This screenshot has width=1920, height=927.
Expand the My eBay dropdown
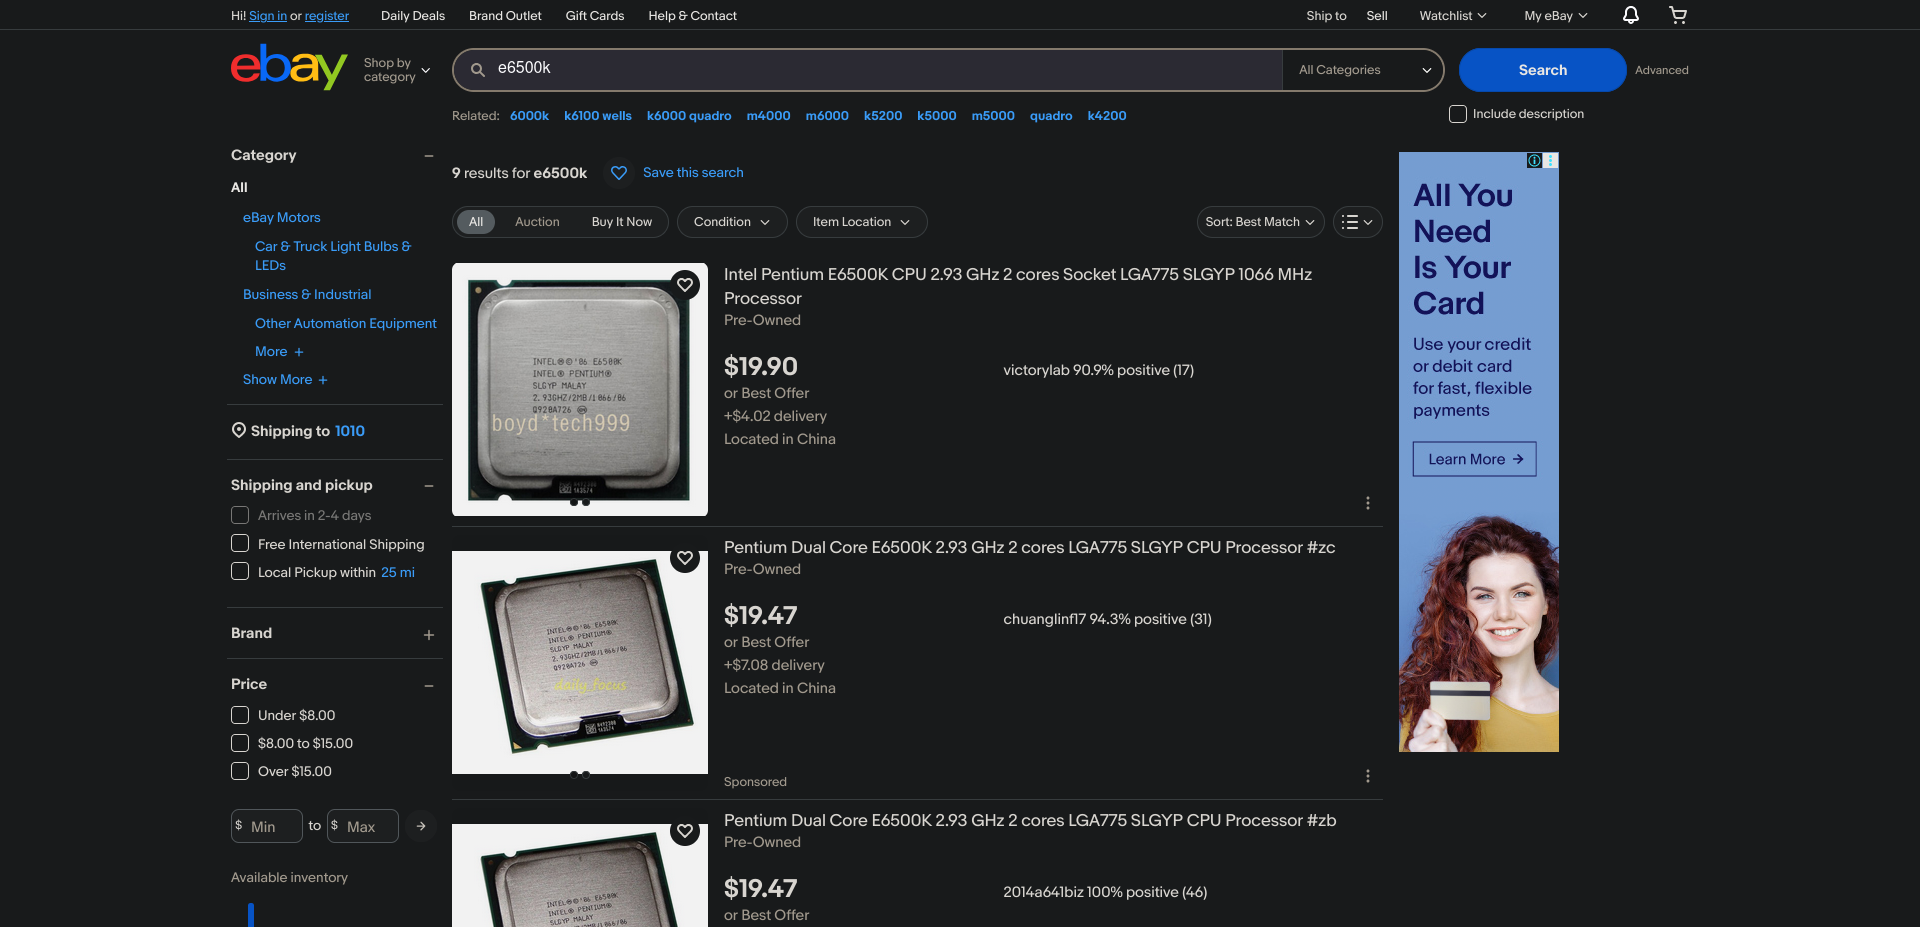coord(1556,15)
